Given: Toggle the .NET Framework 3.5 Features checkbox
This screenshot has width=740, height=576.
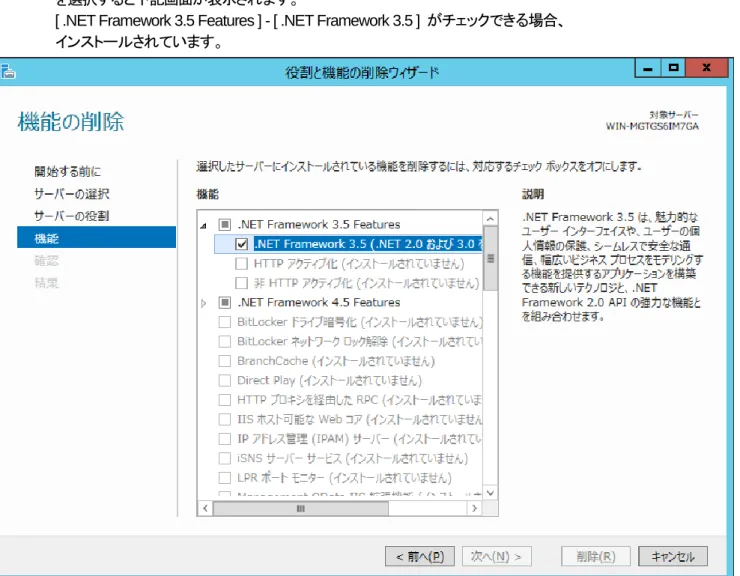Looking at the screenshot, I should (225, 224).
